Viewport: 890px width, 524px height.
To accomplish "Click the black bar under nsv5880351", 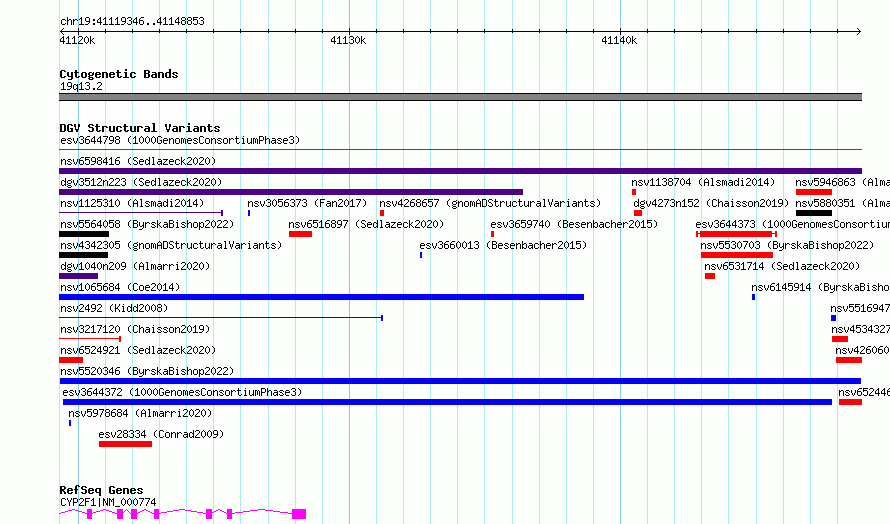I will pos(814,213).
